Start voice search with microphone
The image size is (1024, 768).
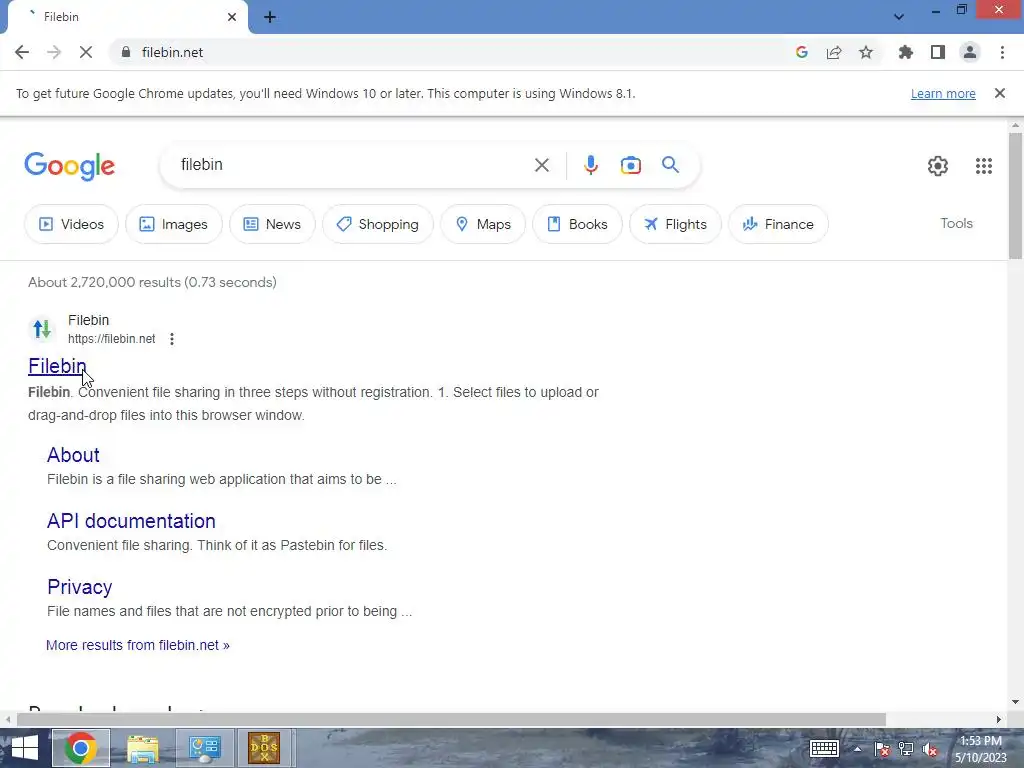tap(590, 165)
